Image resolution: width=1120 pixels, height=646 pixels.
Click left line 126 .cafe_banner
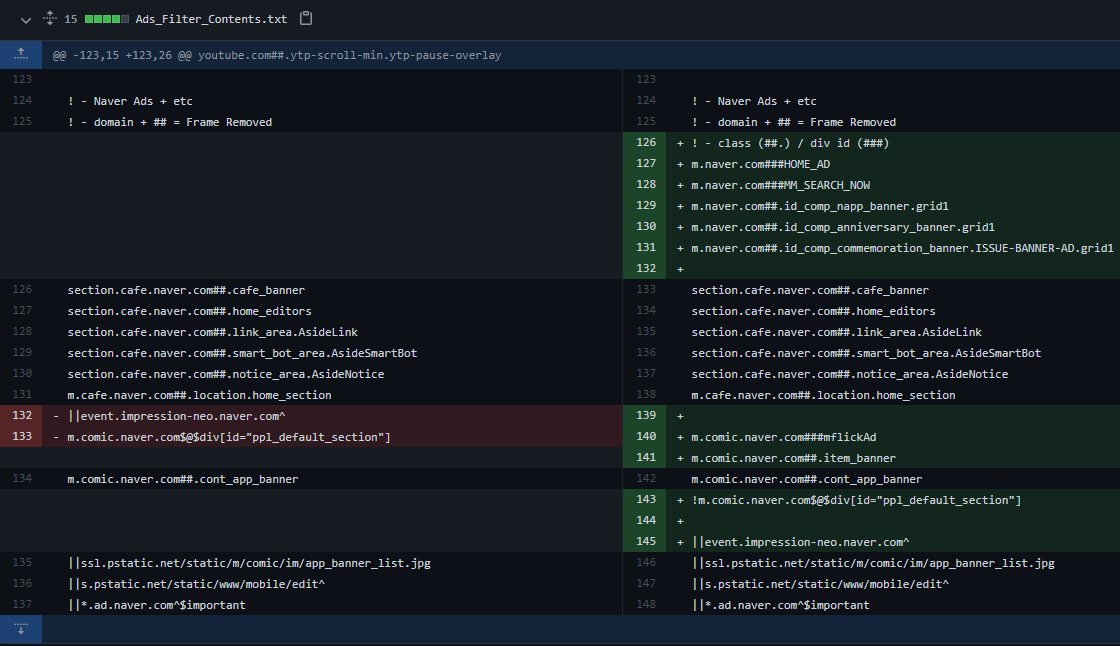click(x=186, y=290)
